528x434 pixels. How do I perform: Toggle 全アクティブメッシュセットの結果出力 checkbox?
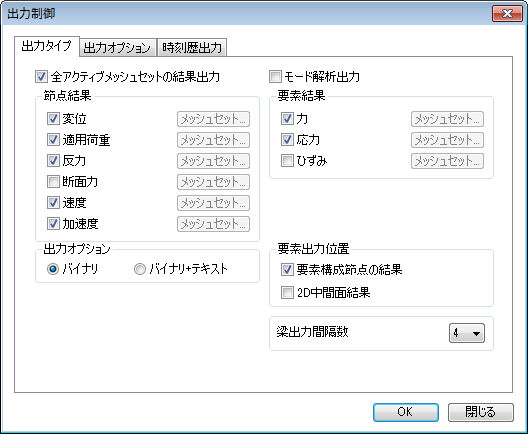[x=41, y=77]
